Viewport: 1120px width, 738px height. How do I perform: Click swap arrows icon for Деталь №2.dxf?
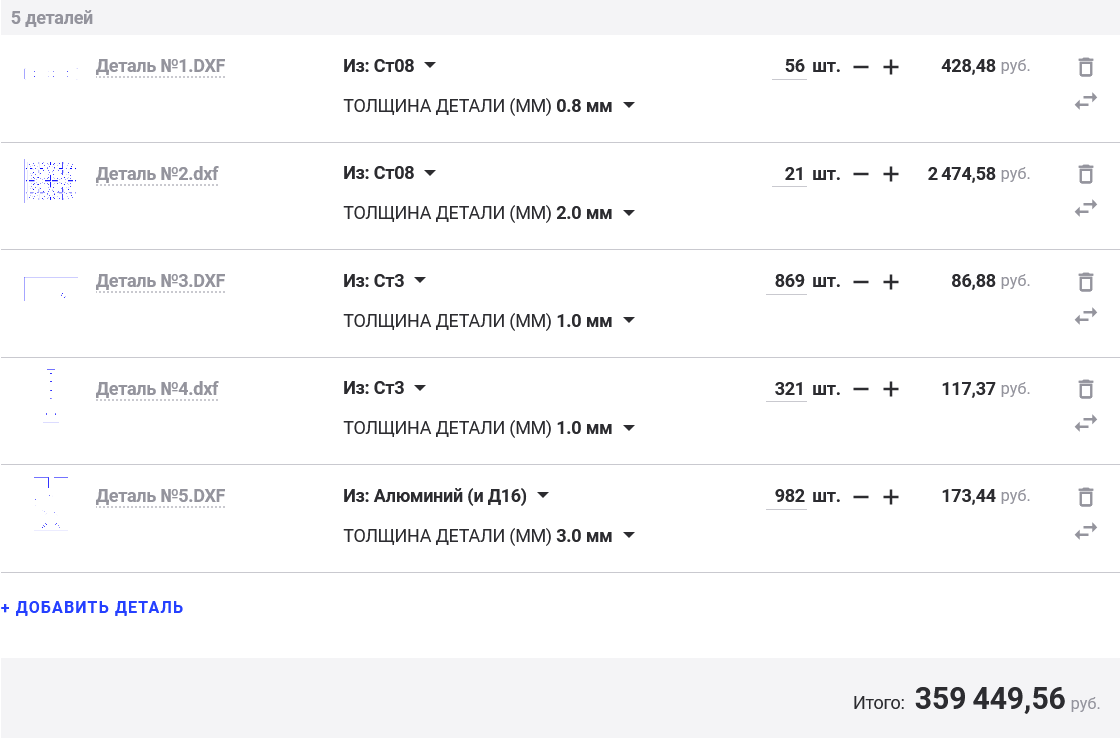pos(1085,209)
